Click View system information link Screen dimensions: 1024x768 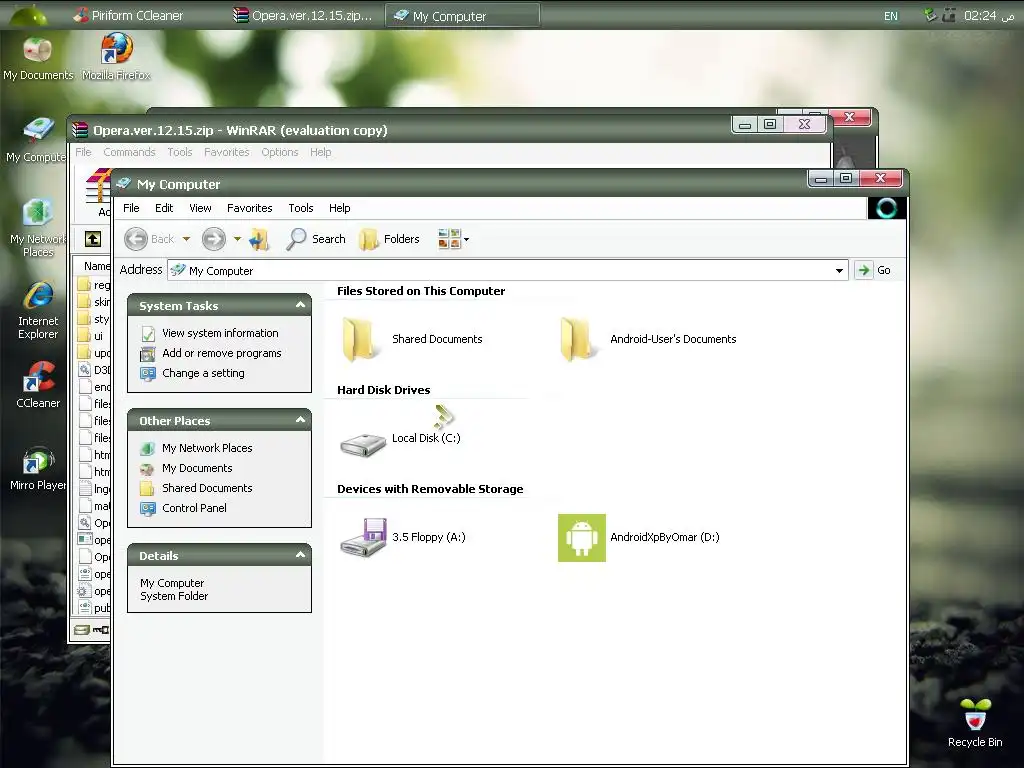click(220, 333)
